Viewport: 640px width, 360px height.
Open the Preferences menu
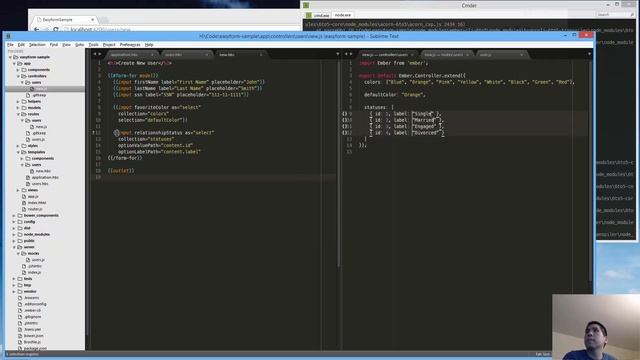pos(130,44)
